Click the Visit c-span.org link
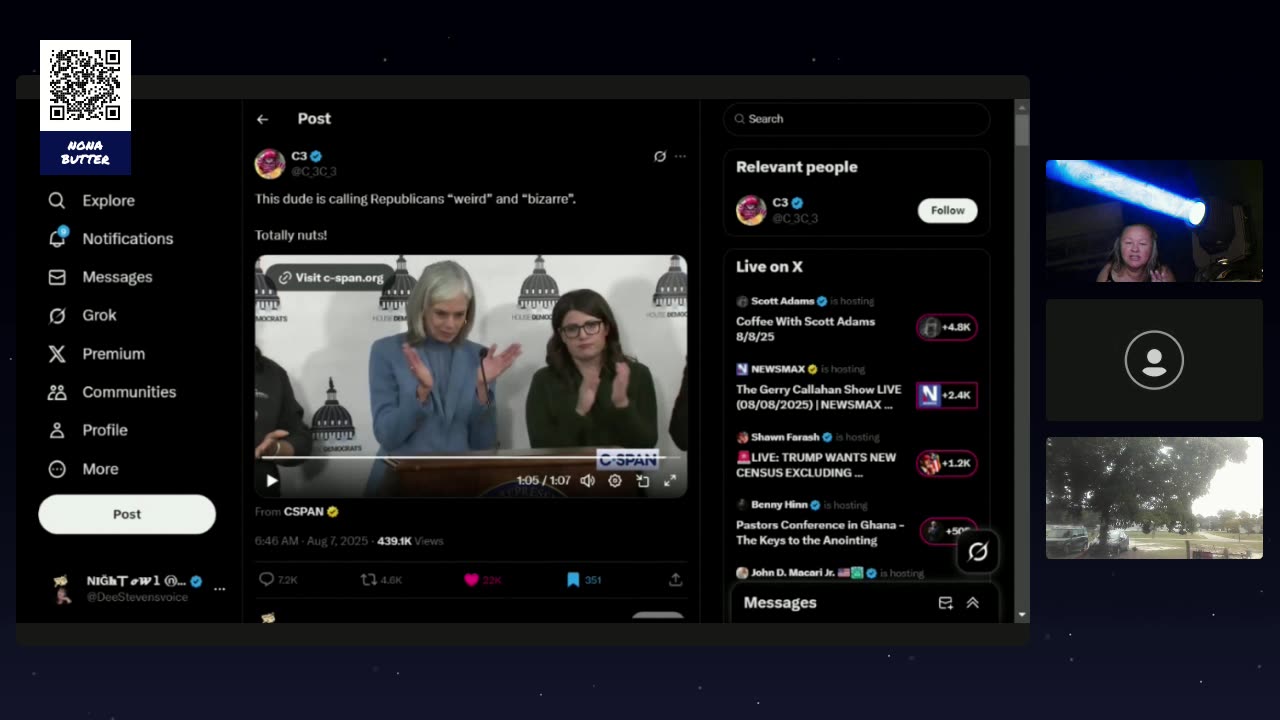The width and height of the screenshot is (1280, 720). tap(331, 277)
